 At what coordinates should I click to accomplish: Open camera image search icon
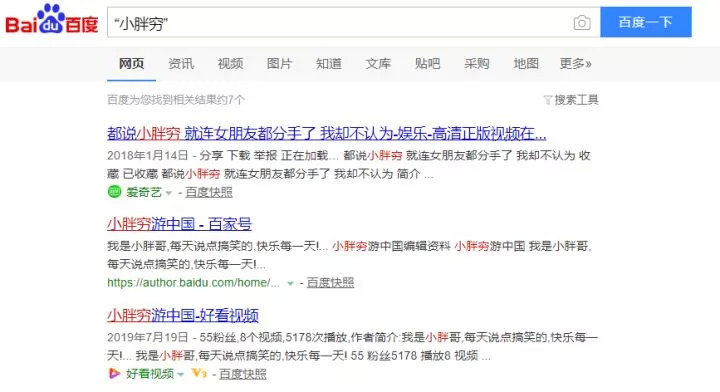tap(582, 22)
